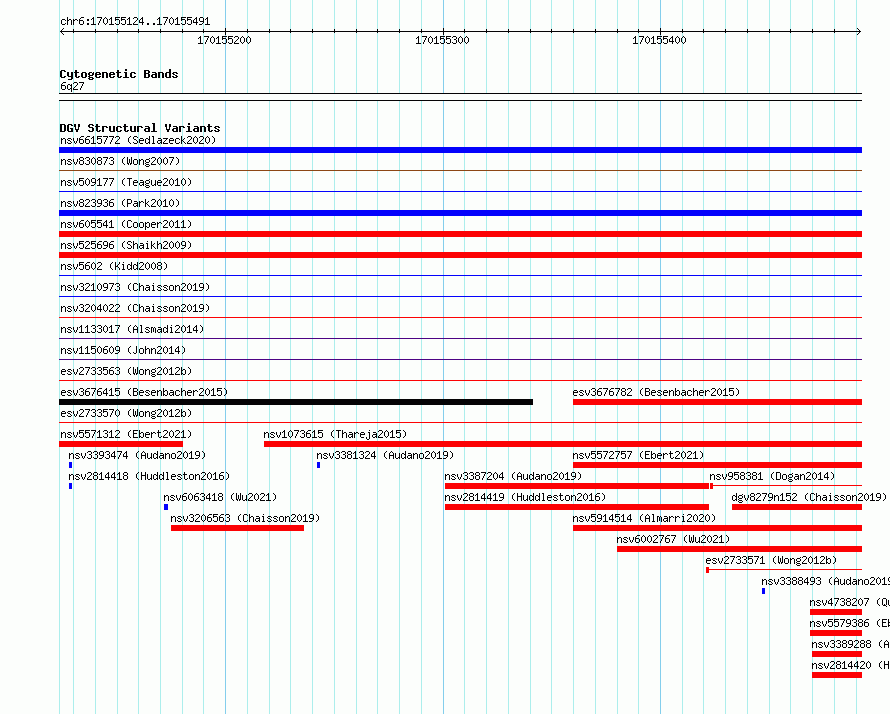Click the nsv6615772 (Sedlazeck2020) variant label
890x714 pixels.
point(138,140)
